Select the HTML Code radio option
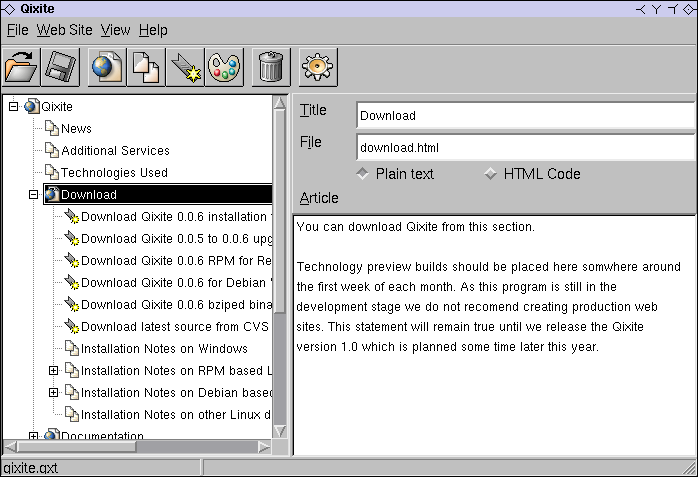 click(x=491, y=174)
